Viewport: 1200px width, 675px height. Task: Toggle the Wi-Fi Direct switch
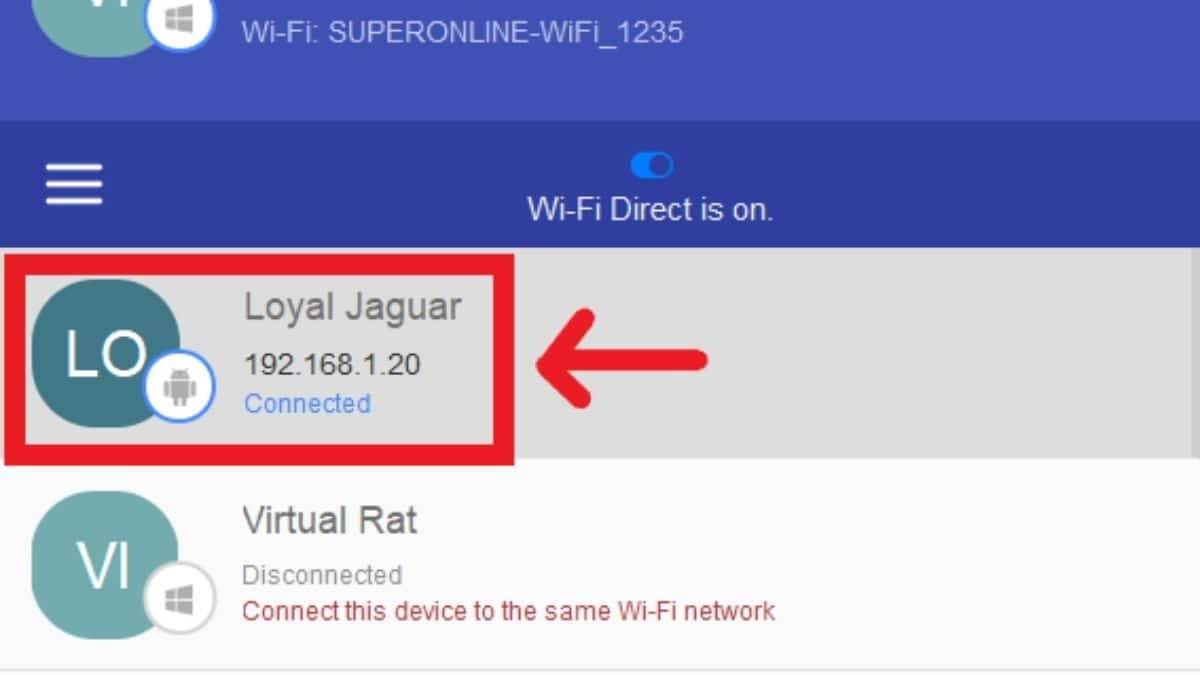pyautogui.click(x=651, y=164)
